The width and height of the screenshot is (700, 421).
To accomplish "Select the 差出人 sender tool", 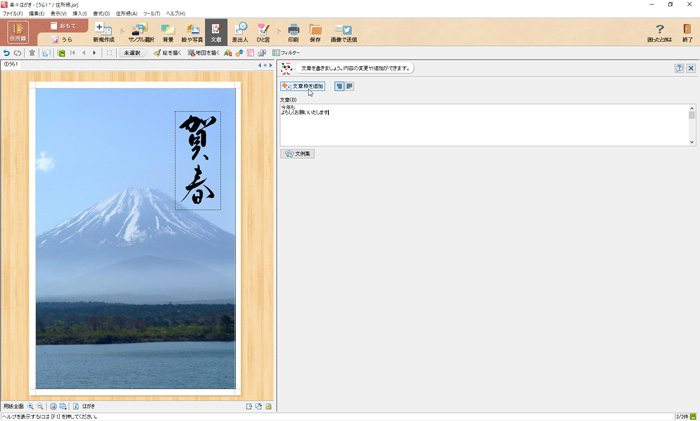I will [x=240, y=32].
